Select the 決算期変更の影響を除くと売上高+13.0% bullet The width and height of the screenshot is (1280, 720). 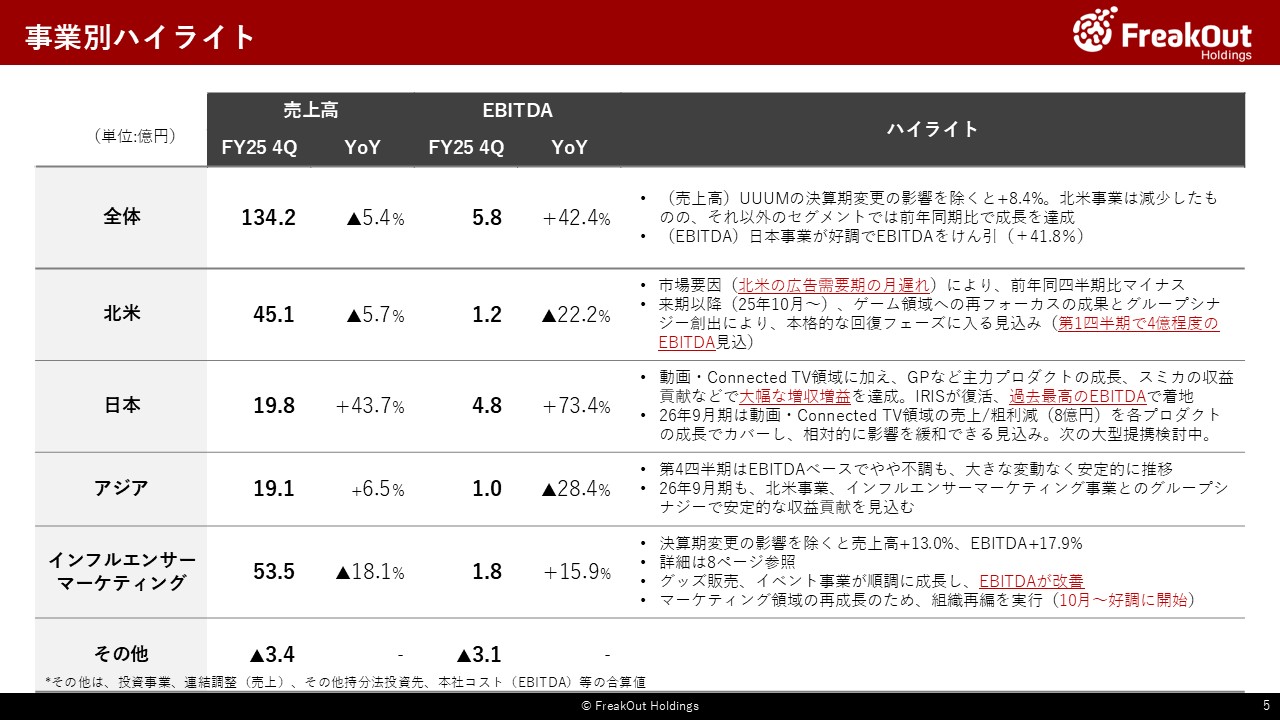[871, 544]
